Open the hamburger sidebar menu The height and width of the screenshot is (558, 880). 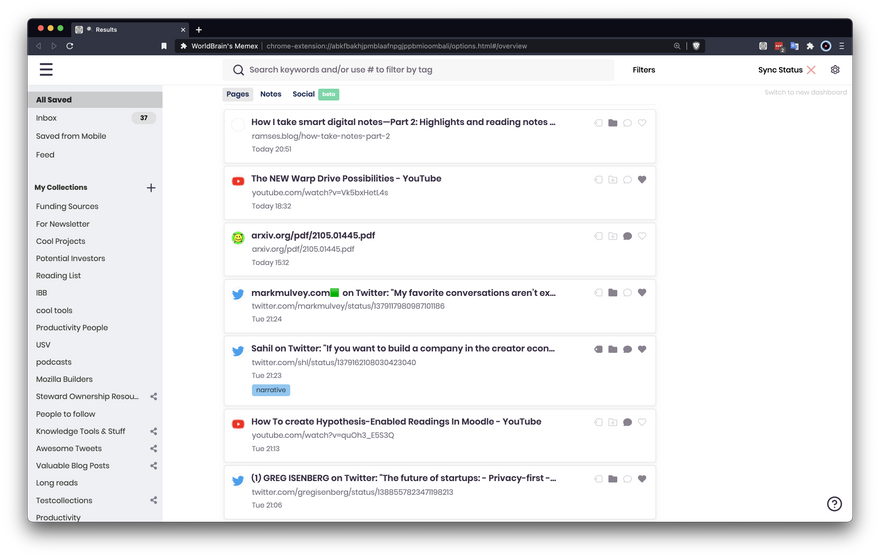pyautogui.click(x=46, y=70)
